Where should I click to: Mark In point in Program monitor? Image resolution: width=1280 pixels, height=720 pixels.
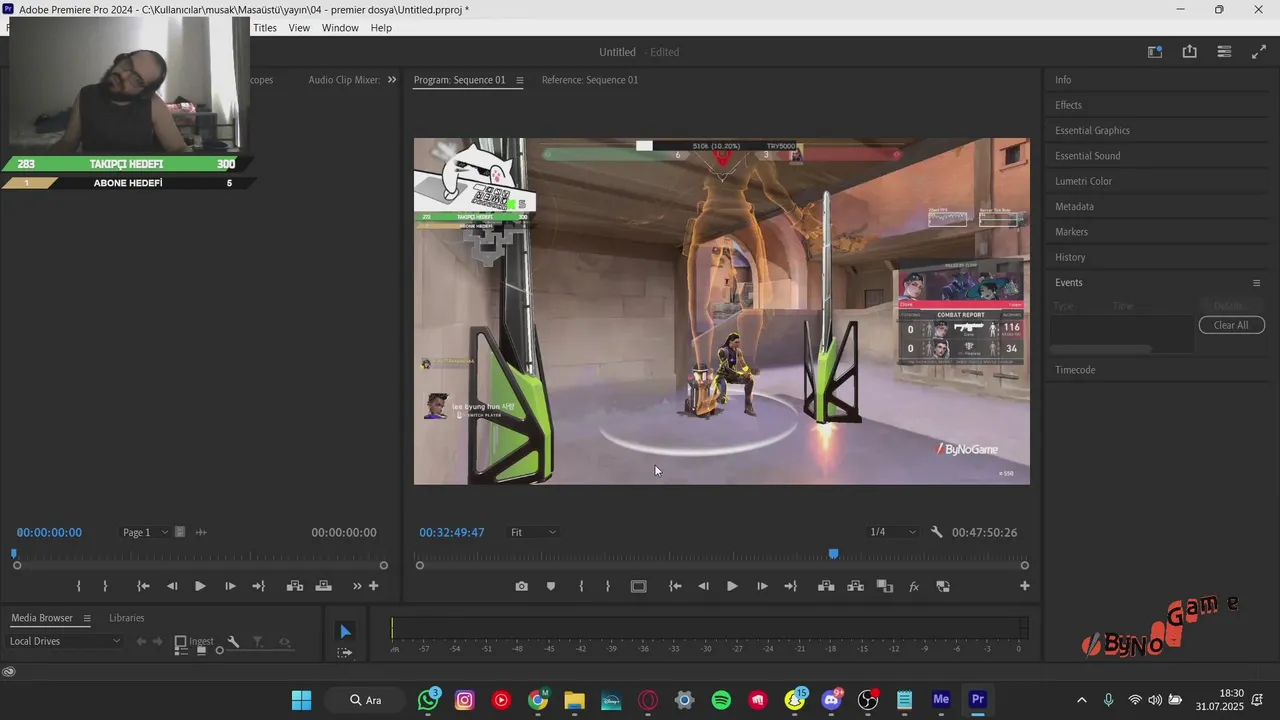coord(581,587)
